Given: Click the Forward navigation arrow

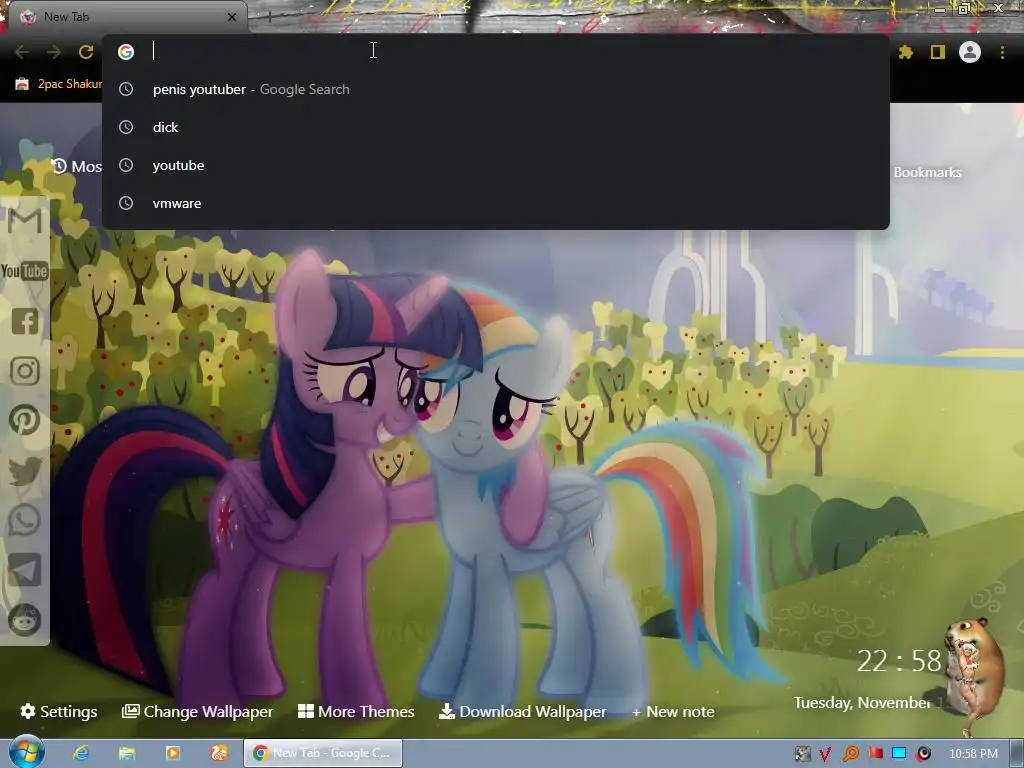Looking at the screenshot, I should [54, 52].
